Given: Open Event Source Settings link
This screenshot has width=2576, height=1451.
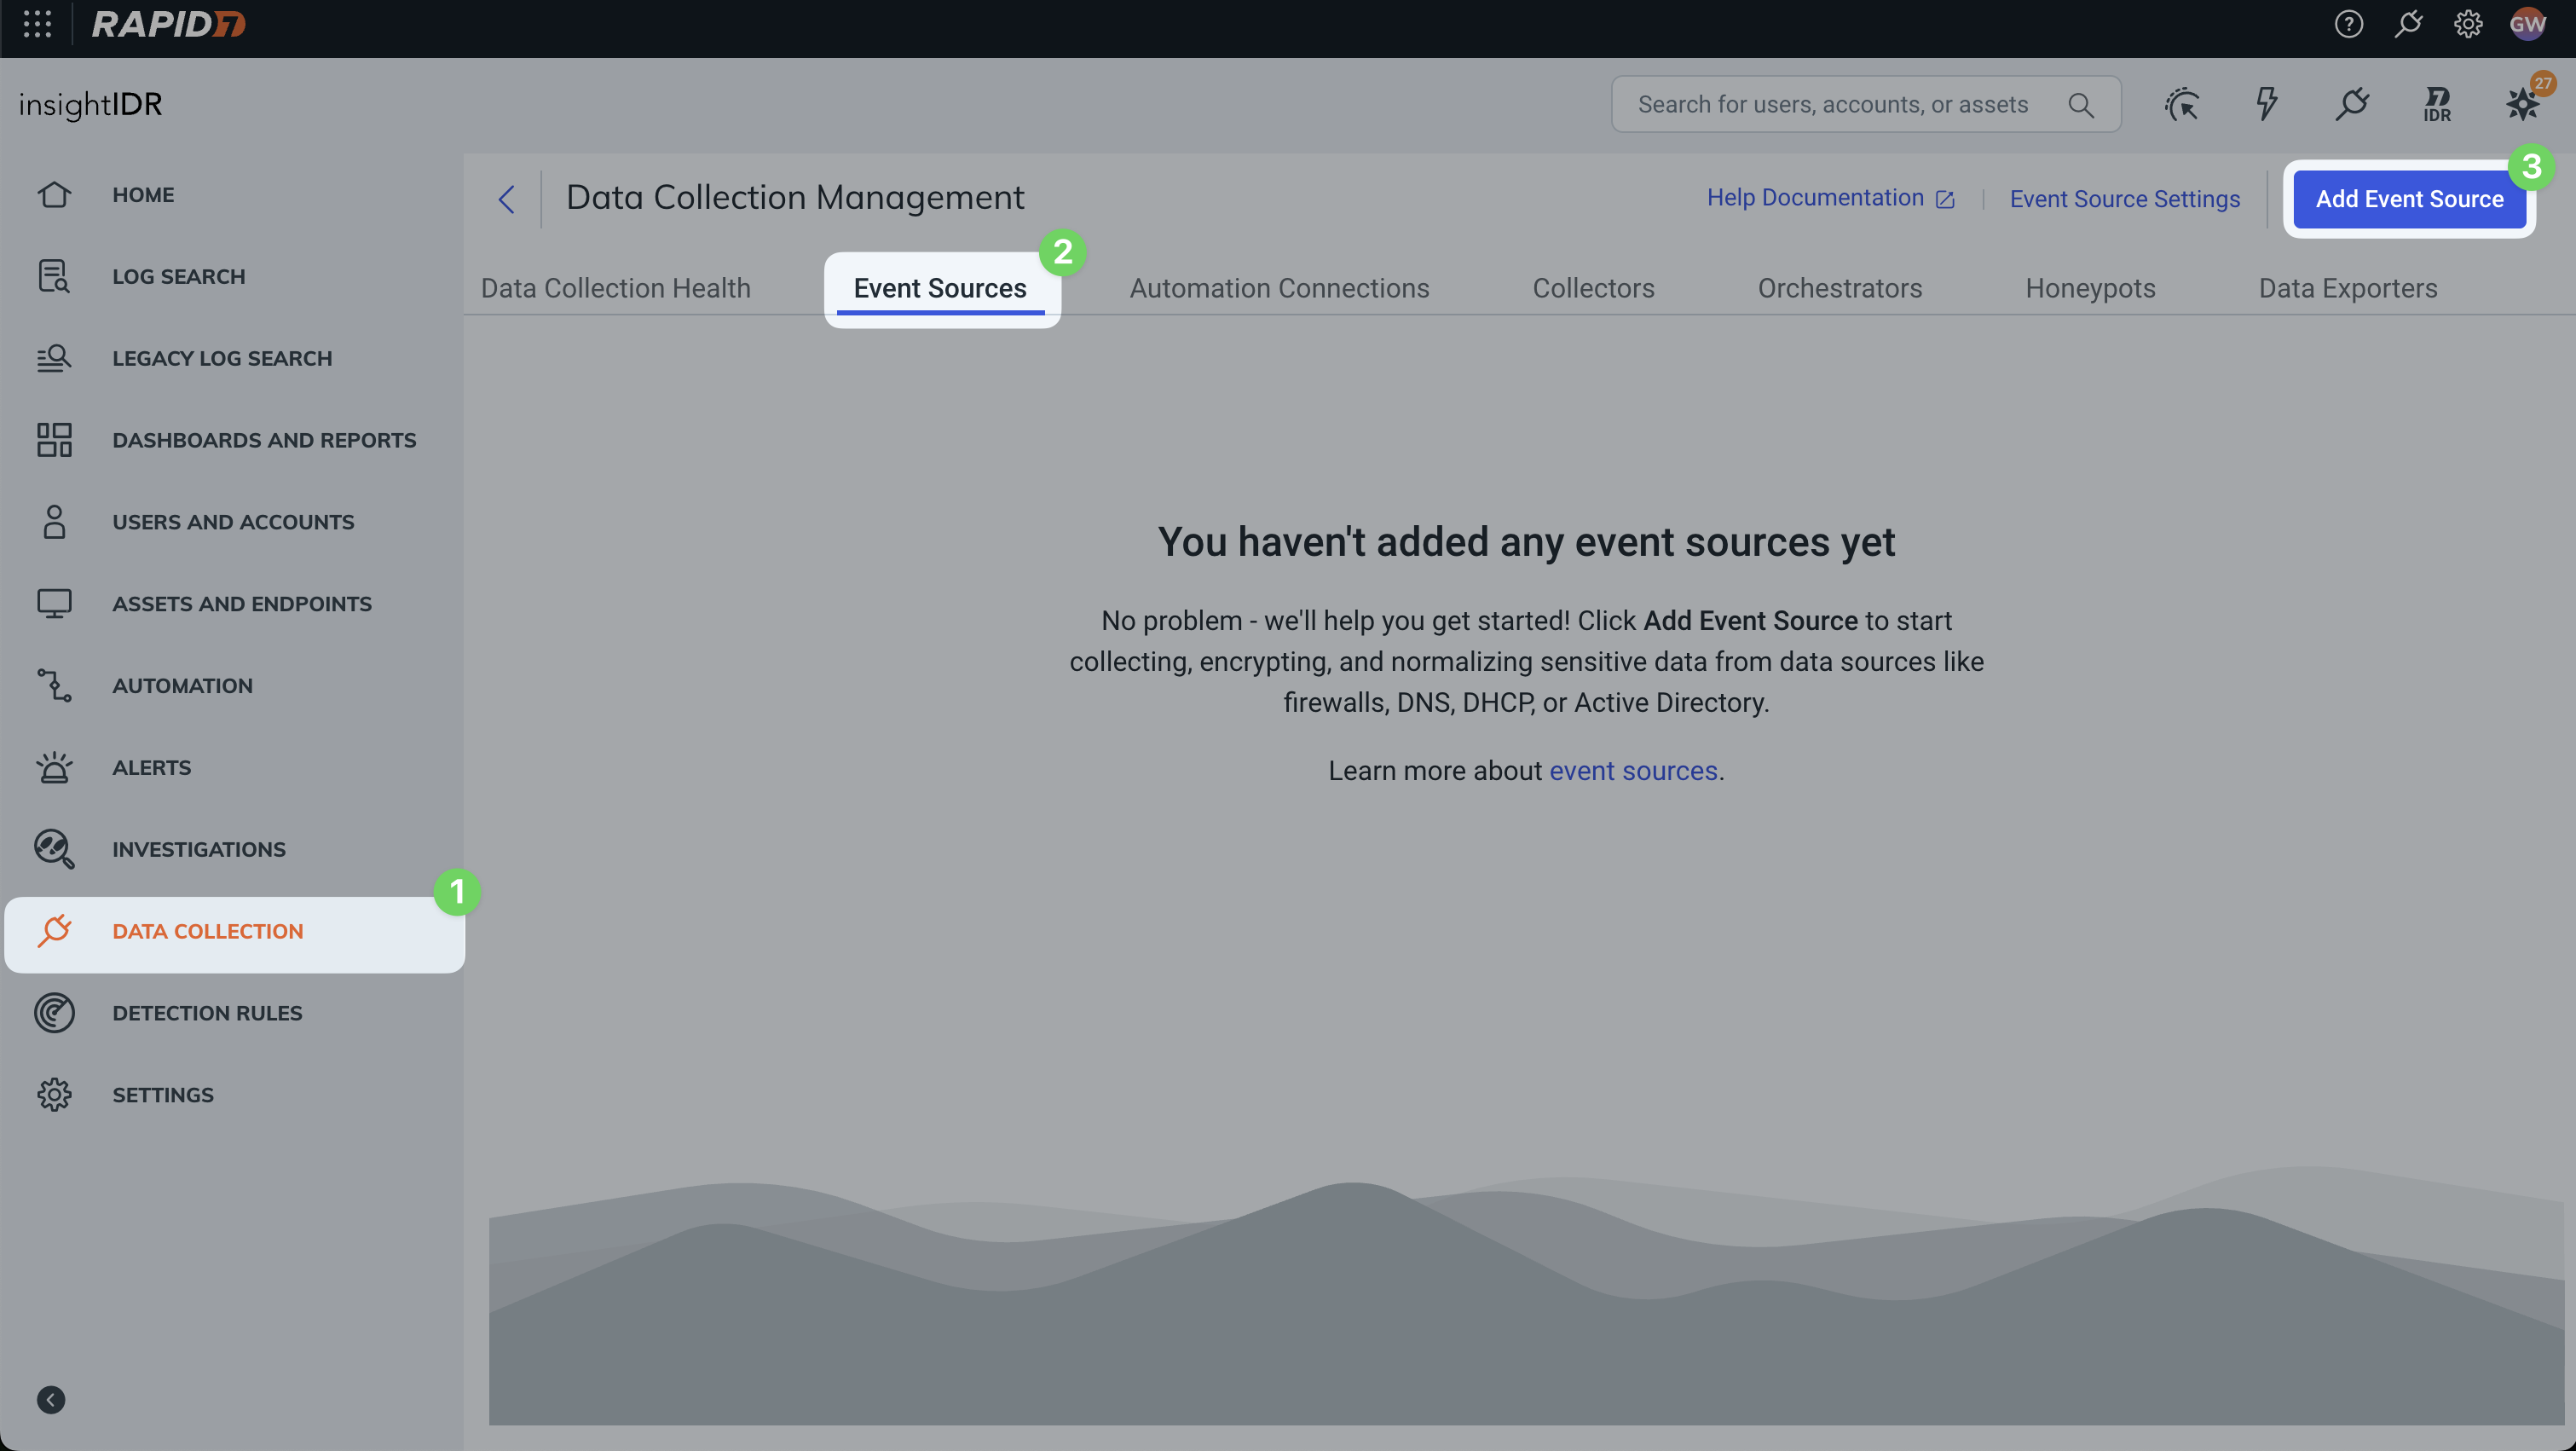Looking at the screenshot, I should click(2125, 199).
